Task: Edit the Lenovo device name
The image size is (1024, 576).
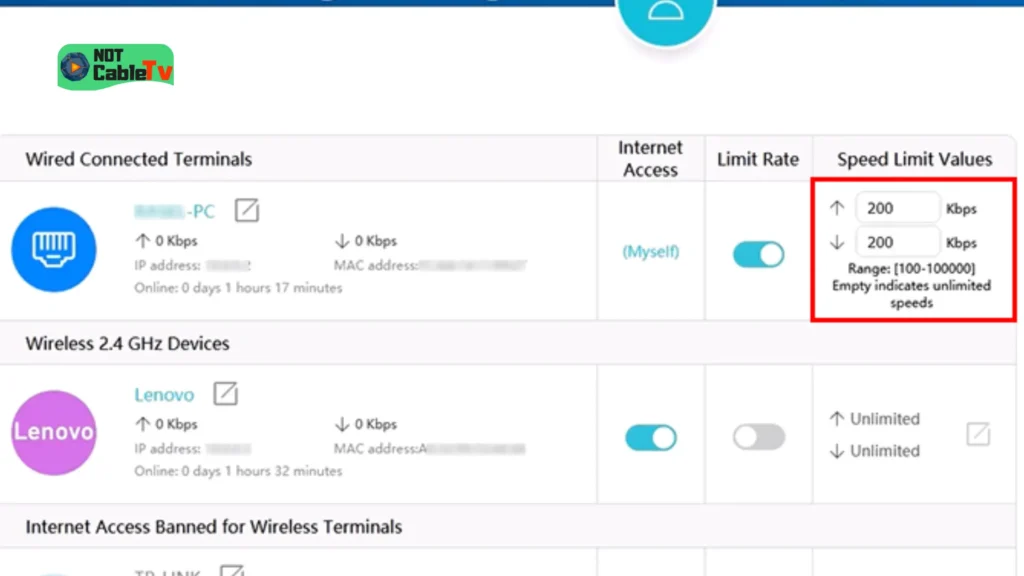Action: (225, 394)
